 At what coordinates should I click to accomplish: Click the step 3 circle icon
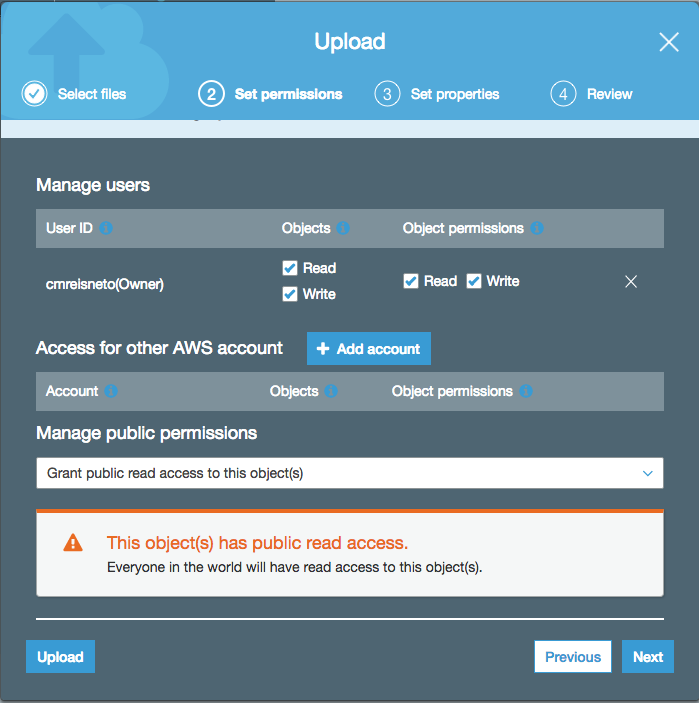pos(387,94)
